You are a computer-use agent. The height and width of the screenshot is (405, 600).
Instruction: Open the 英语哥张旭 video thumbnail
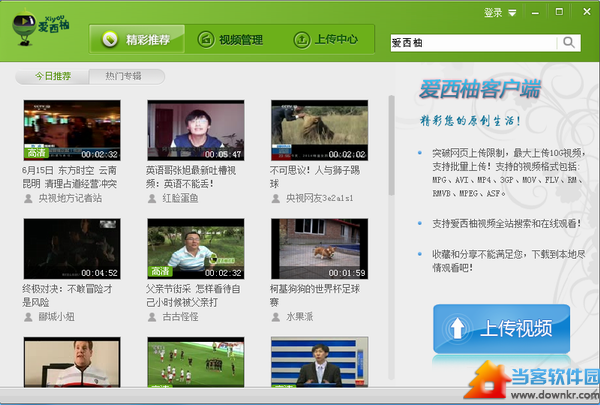(x=196, y=130)
